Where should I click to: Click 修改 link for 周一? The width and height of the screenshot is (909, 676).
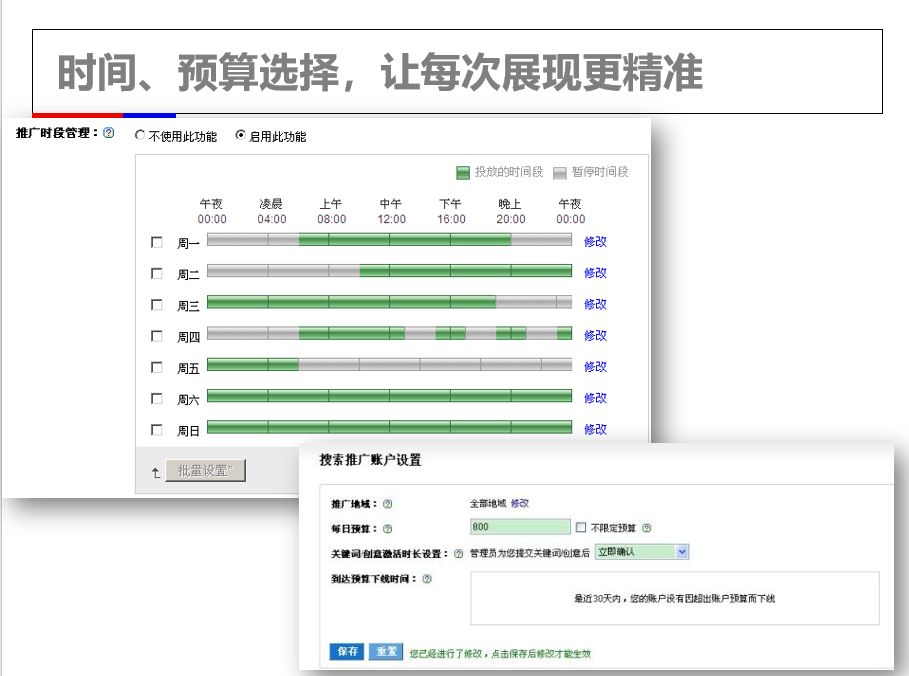[x=595, y=242]
